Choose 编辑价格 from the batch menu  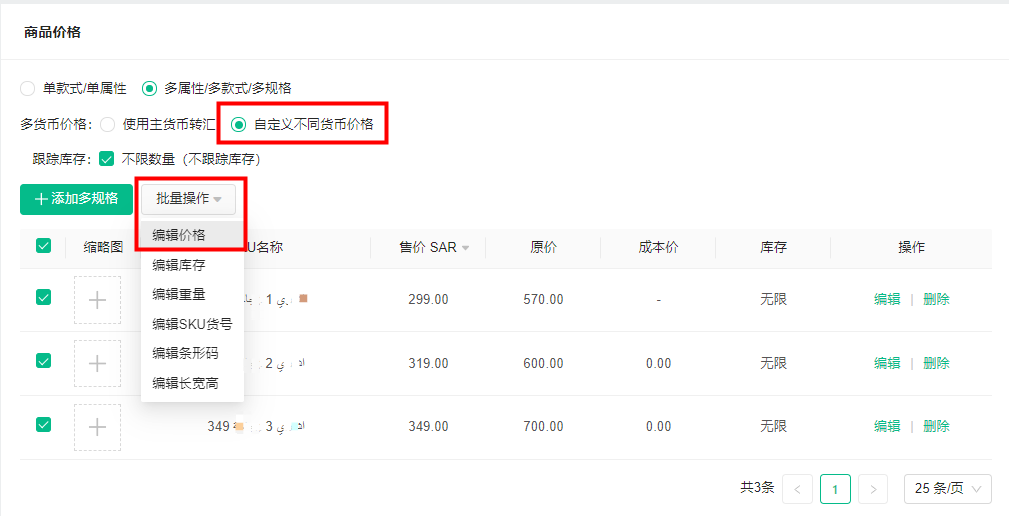click(x=179, y=235)
